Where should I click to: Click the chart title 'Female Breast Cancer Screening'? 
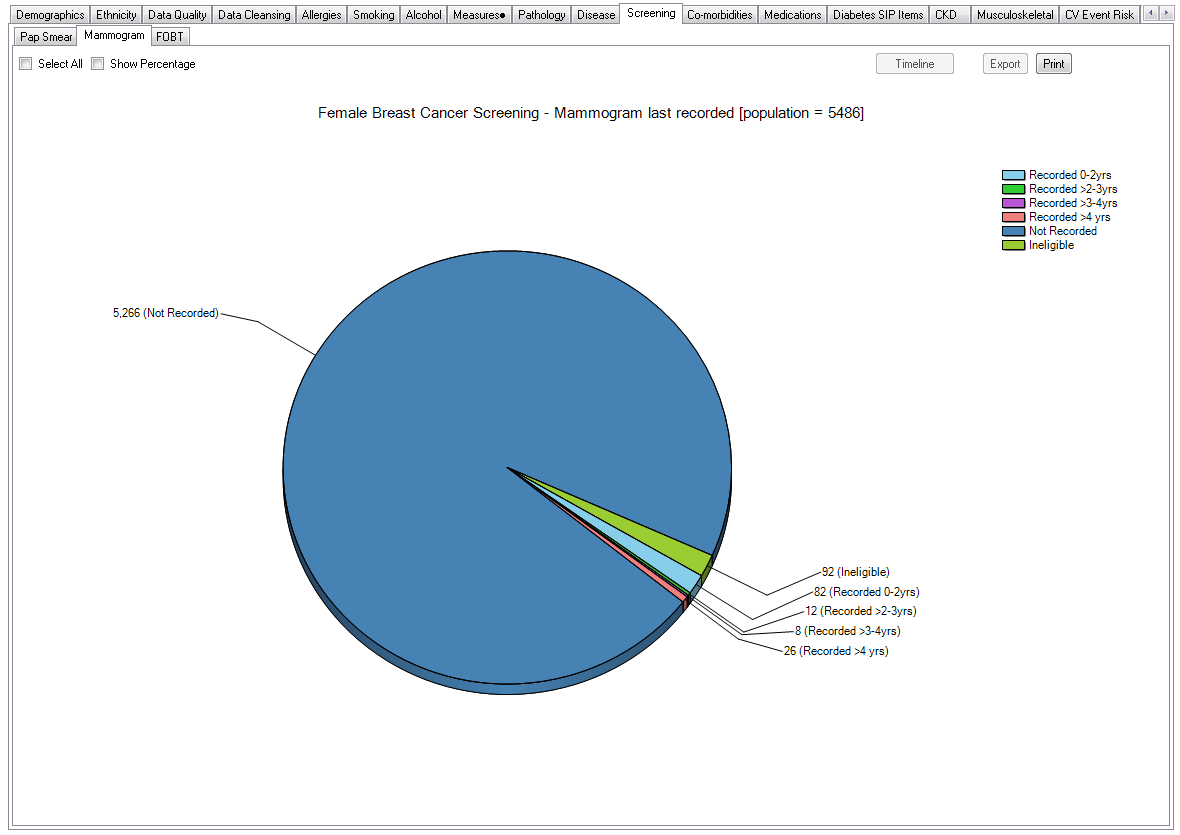pyautogui.click(x=428, y=113)
